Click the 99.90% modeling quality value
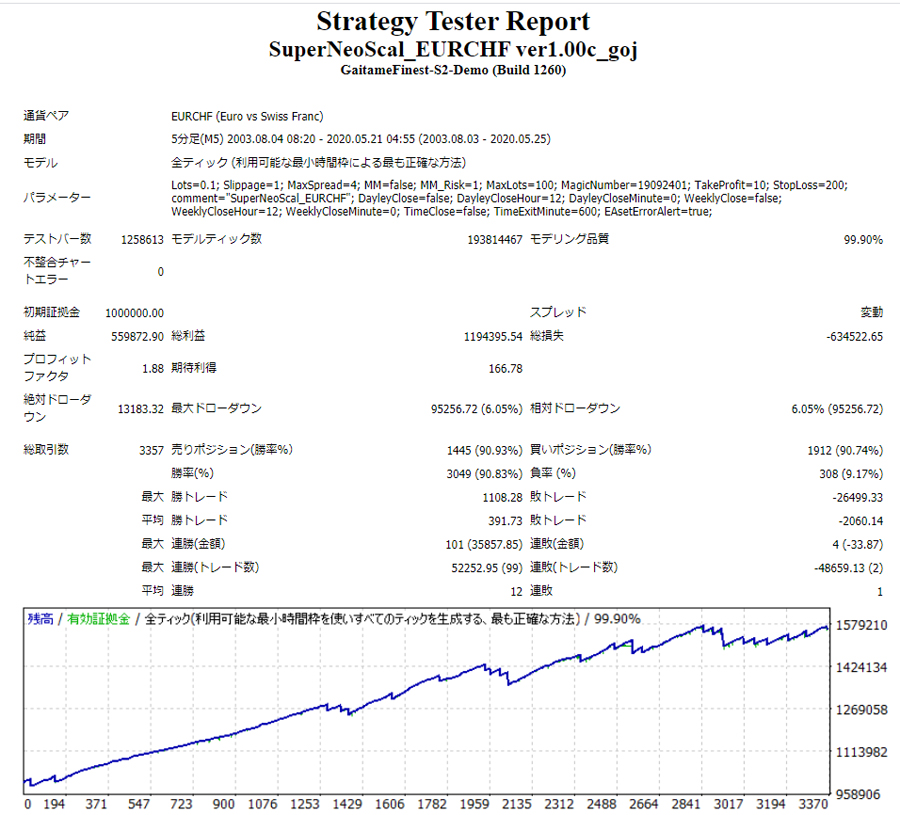The width and height of the screenshot is (900, 815). click(x=863, y=239)
